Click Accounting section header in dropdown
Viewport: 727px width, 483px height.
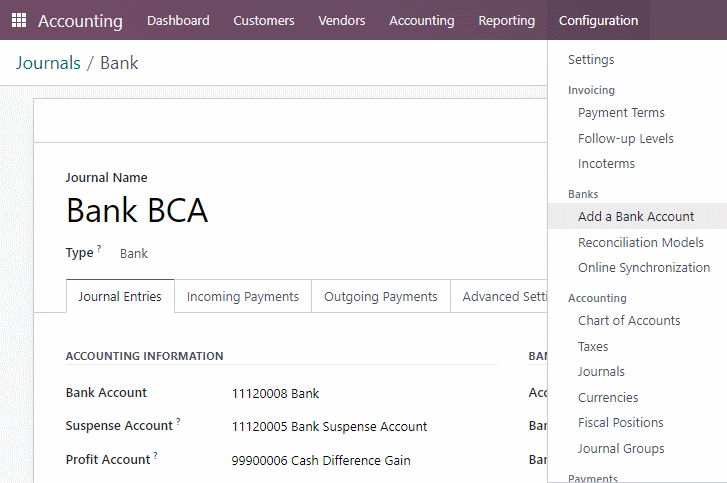(597, 298)
